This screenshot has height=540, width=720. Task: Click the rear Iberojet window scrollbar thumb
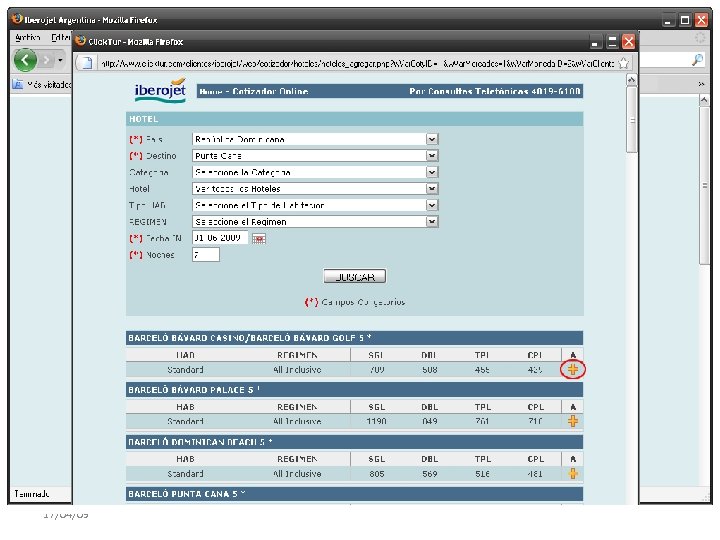[704, 186]
